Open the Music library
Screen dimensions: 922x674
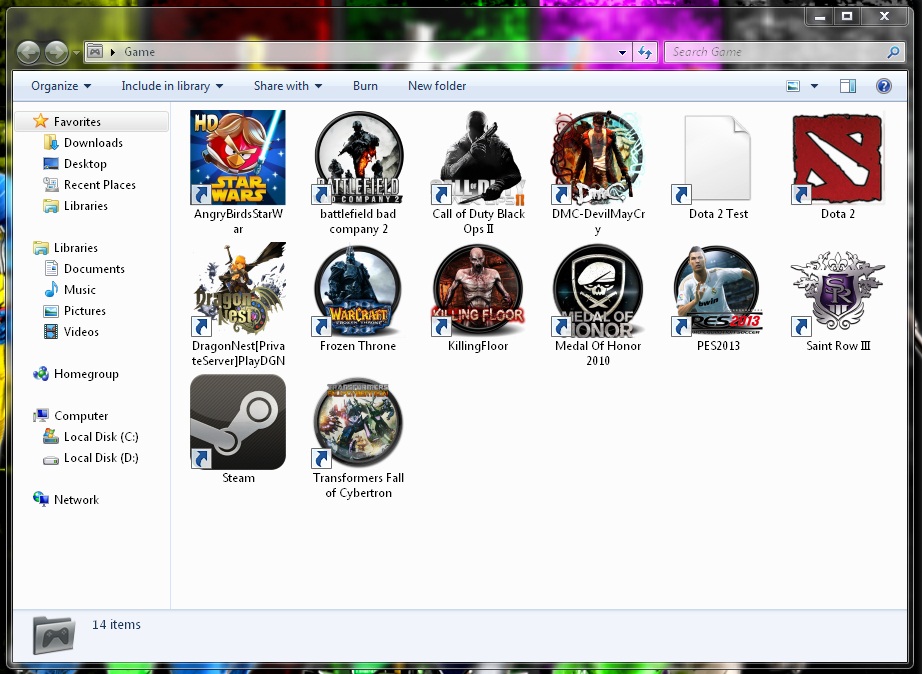coord(79,290)
